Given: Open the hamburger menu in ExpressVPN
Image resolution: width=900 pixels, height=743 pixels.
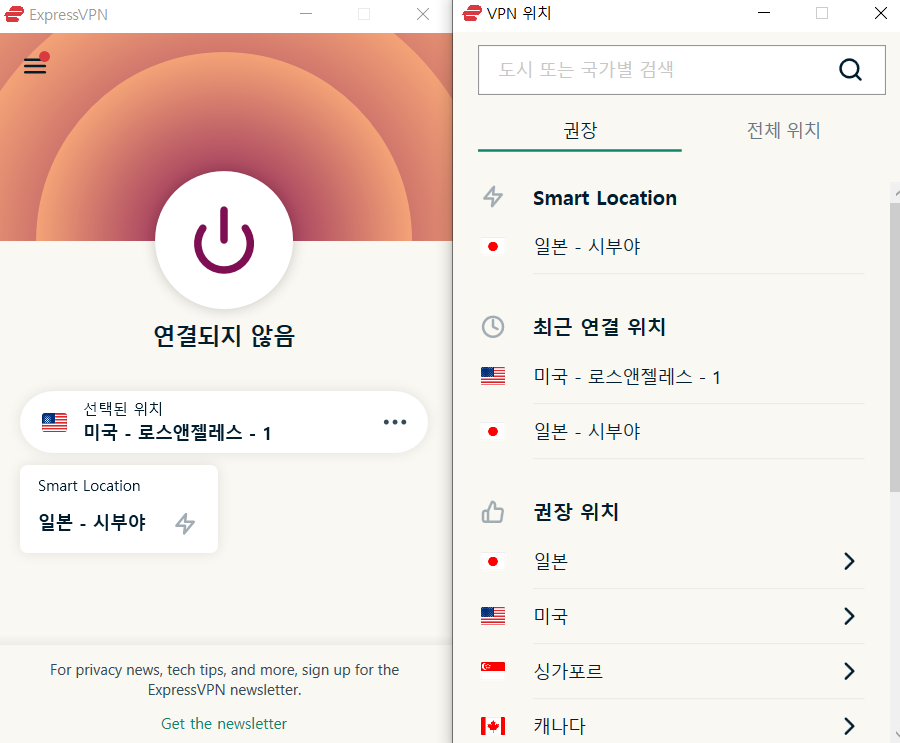Looking at the screenshot, I should [35, 65].
